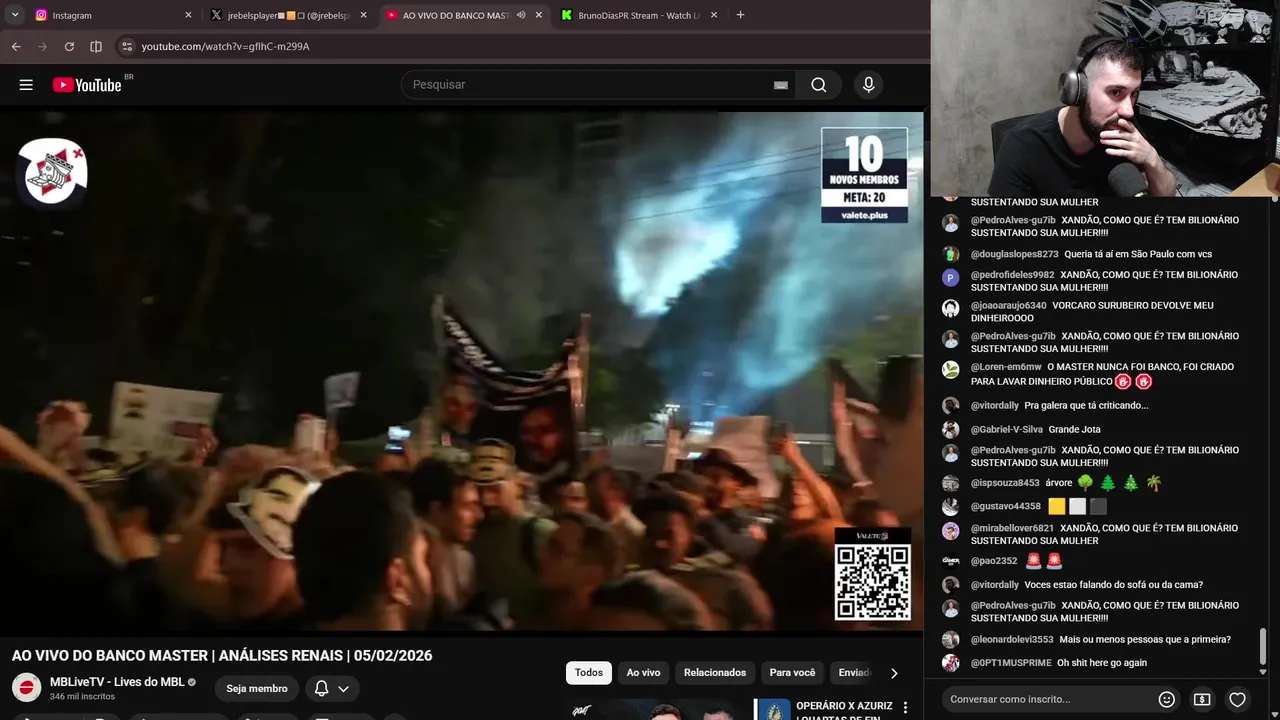1280x720 pixels.
Task: Open @douglaslopes8273 chat username
Action: [x=1014, y=254]
